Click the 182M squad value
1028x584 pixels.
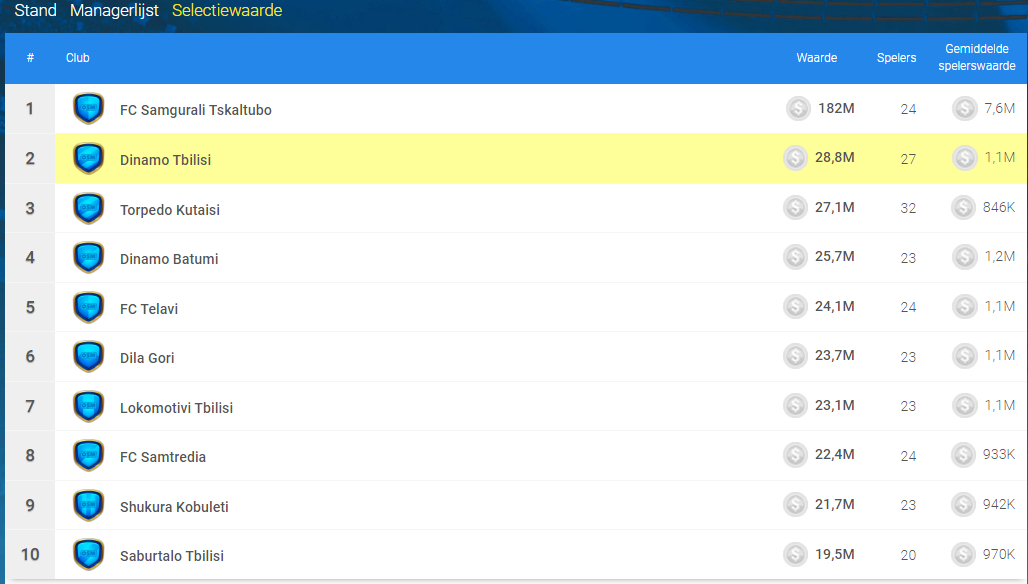(836, 108)
